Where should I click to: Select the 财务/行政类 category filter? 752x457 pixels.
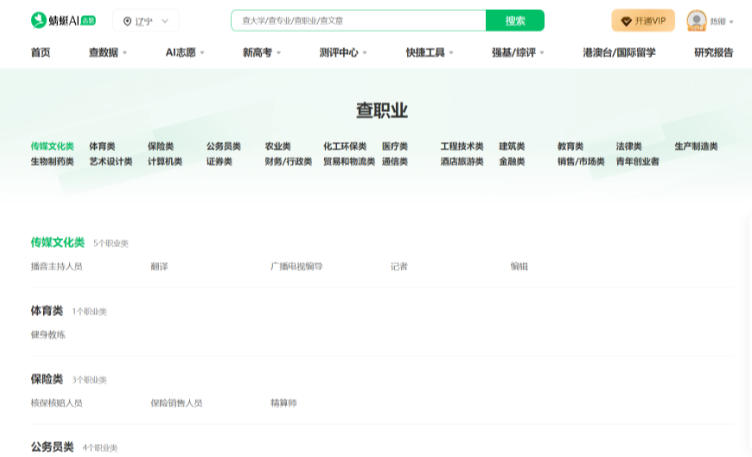[288, 162]
